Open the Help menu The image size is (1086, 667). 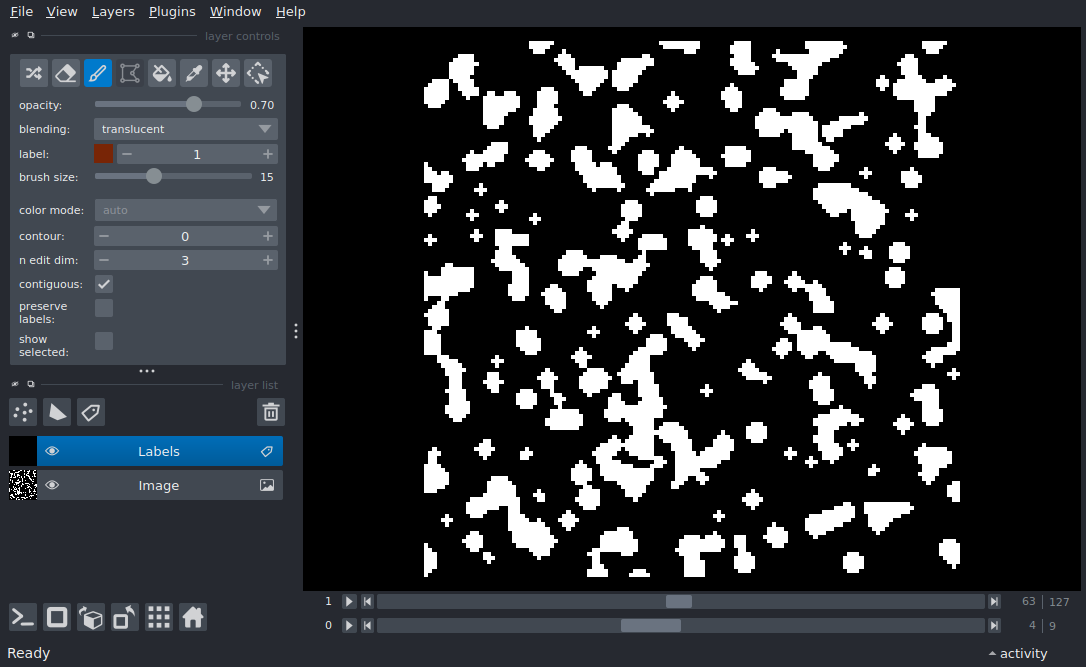290,12
